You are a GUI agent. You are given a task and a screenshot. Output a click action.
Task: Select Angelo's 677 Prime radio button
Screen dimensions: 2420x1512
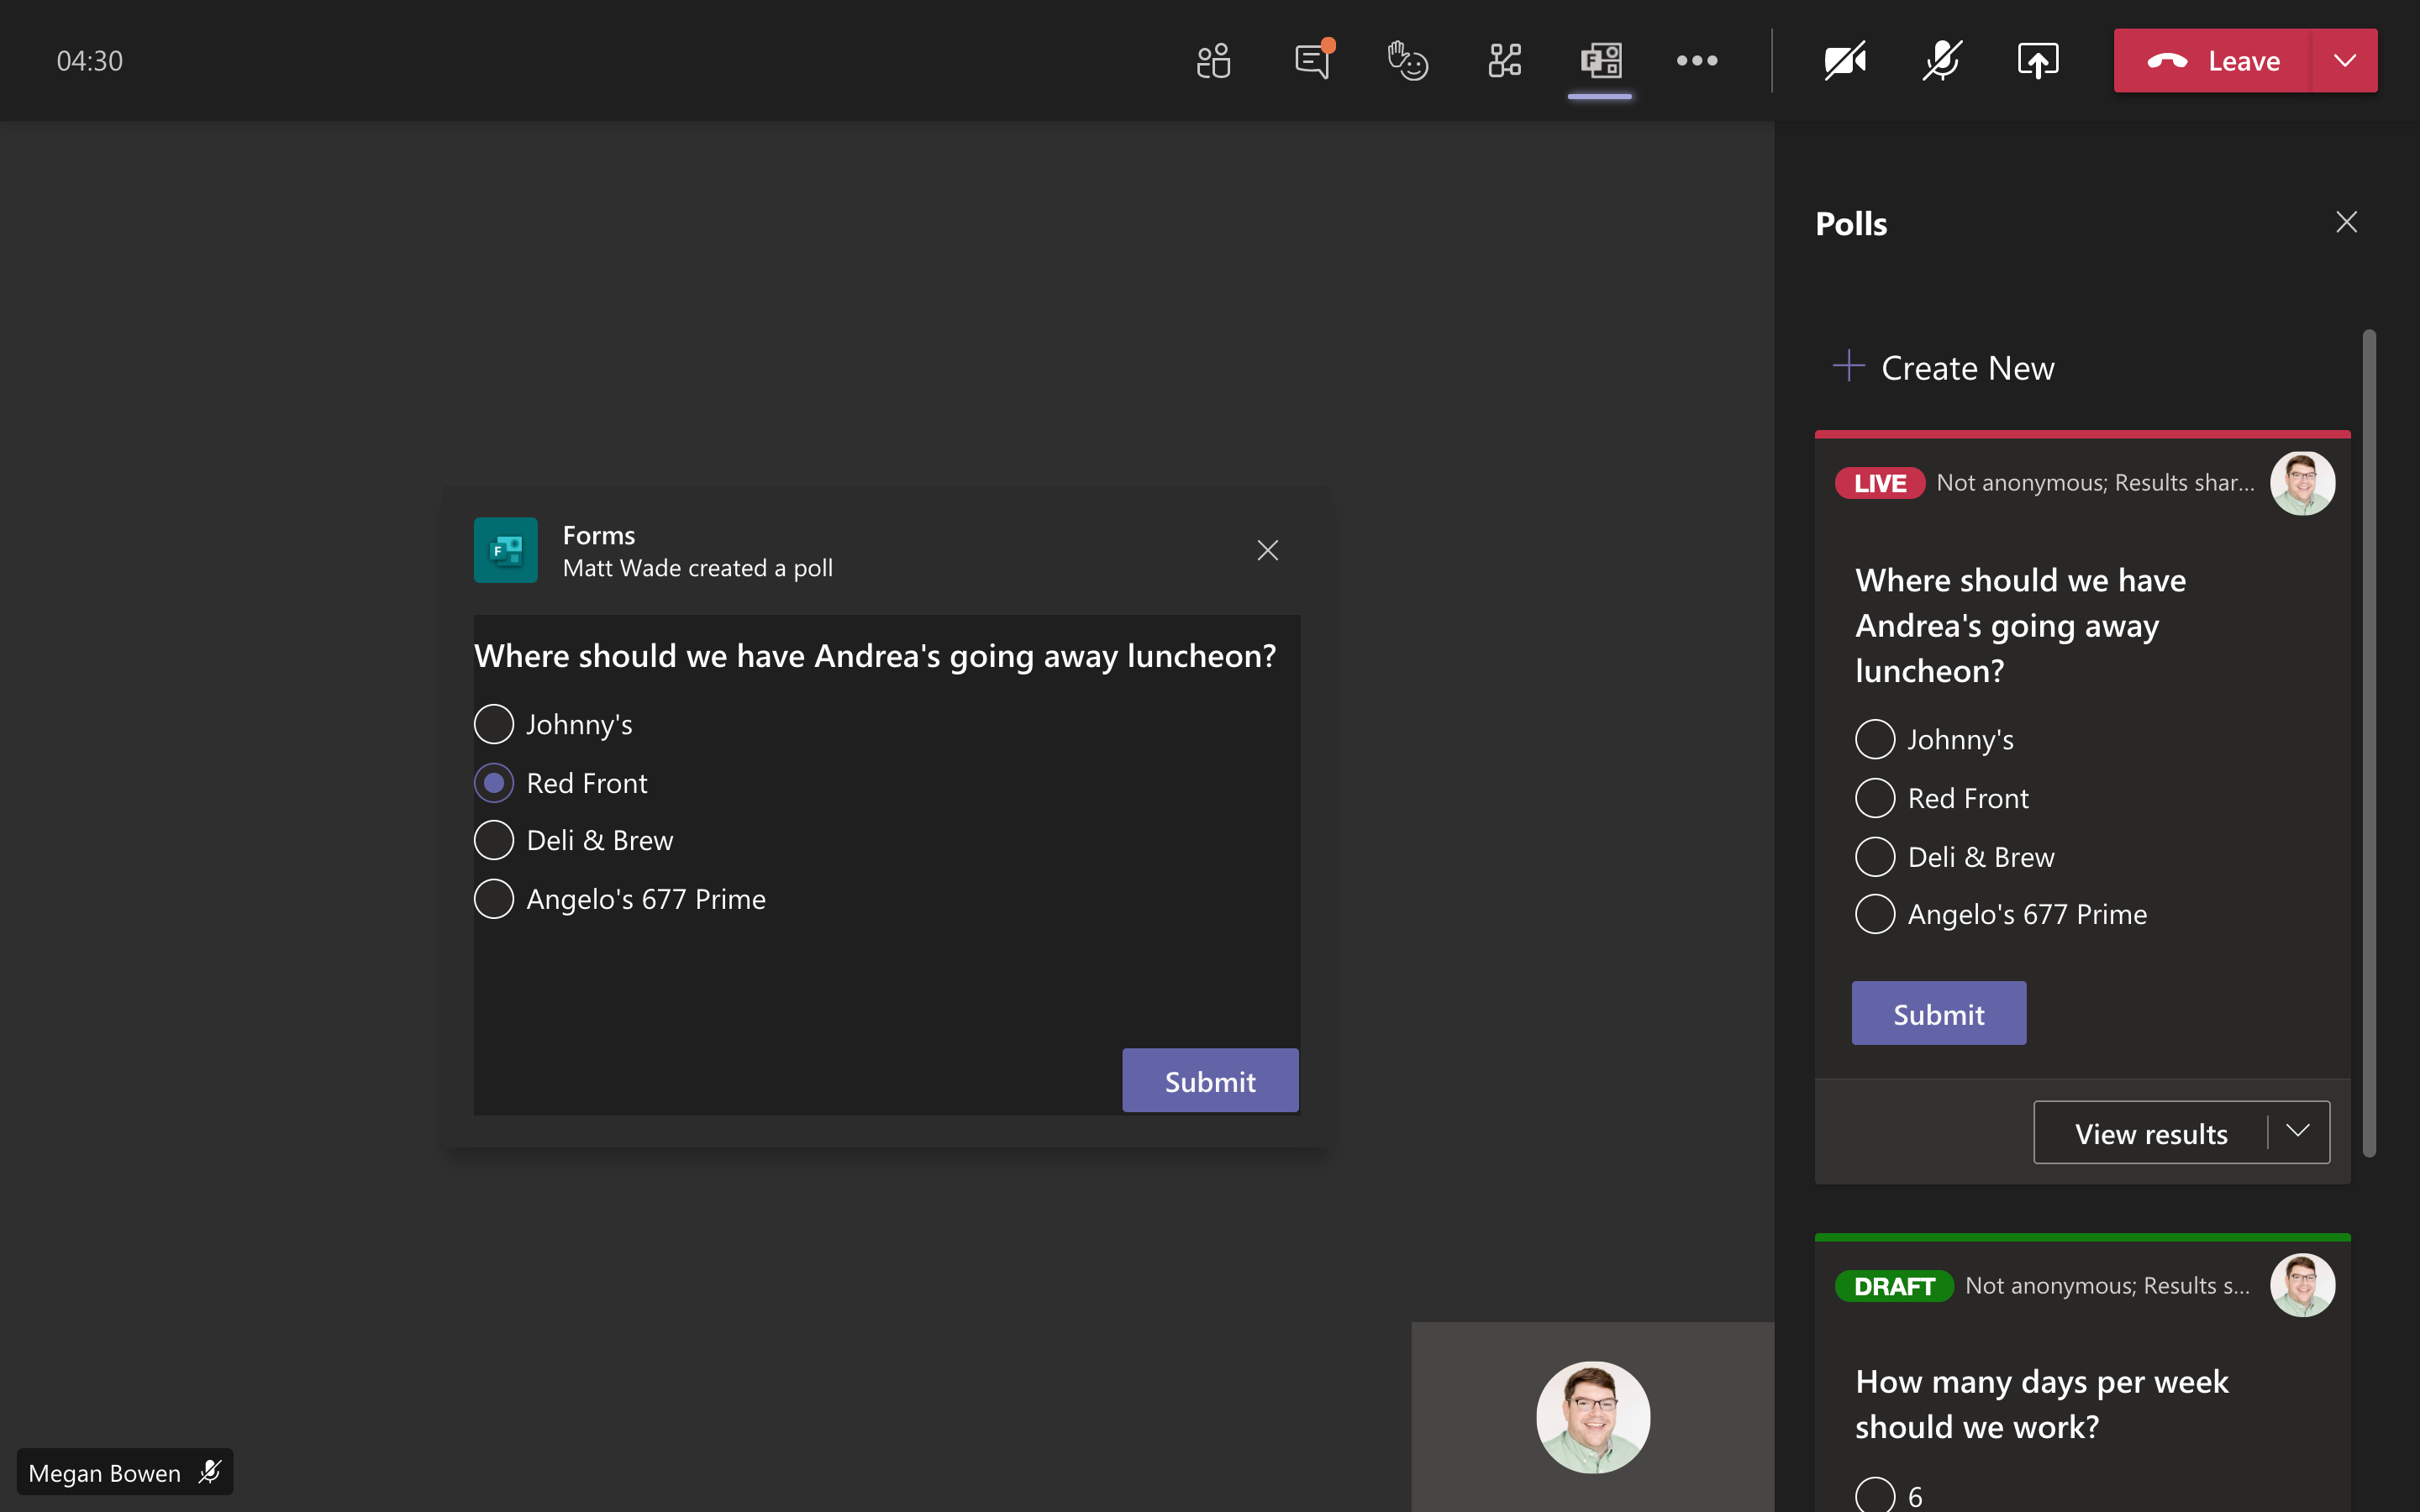(x=492, y=897)
